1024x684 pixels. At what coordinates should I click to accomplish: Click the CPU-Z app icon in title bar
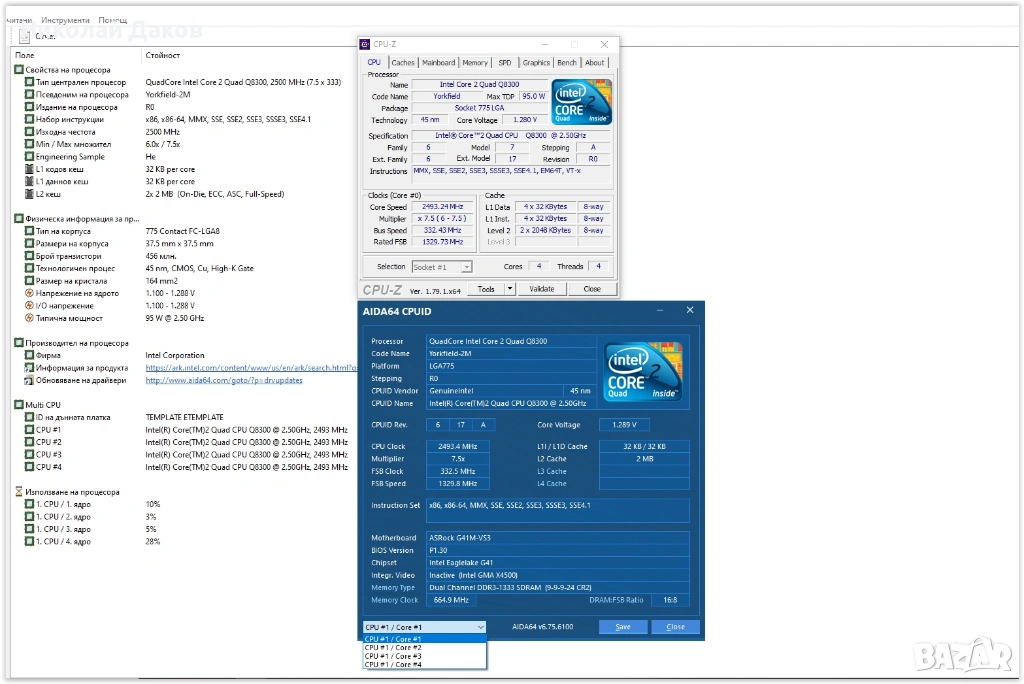(367, 45)
